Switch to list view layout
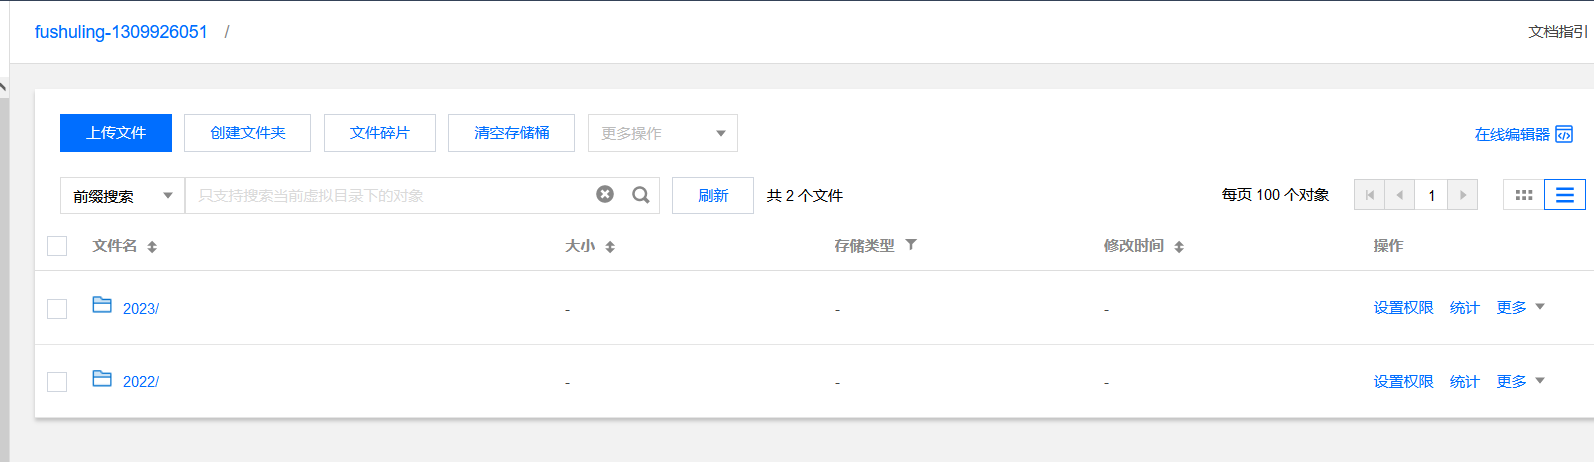 click(x=1564, y=195)
